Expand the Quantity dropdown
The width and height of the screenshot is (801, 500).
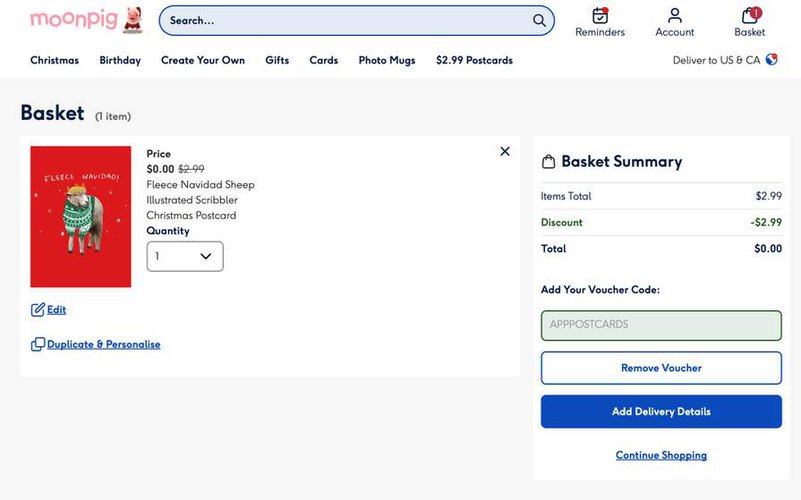185,256
